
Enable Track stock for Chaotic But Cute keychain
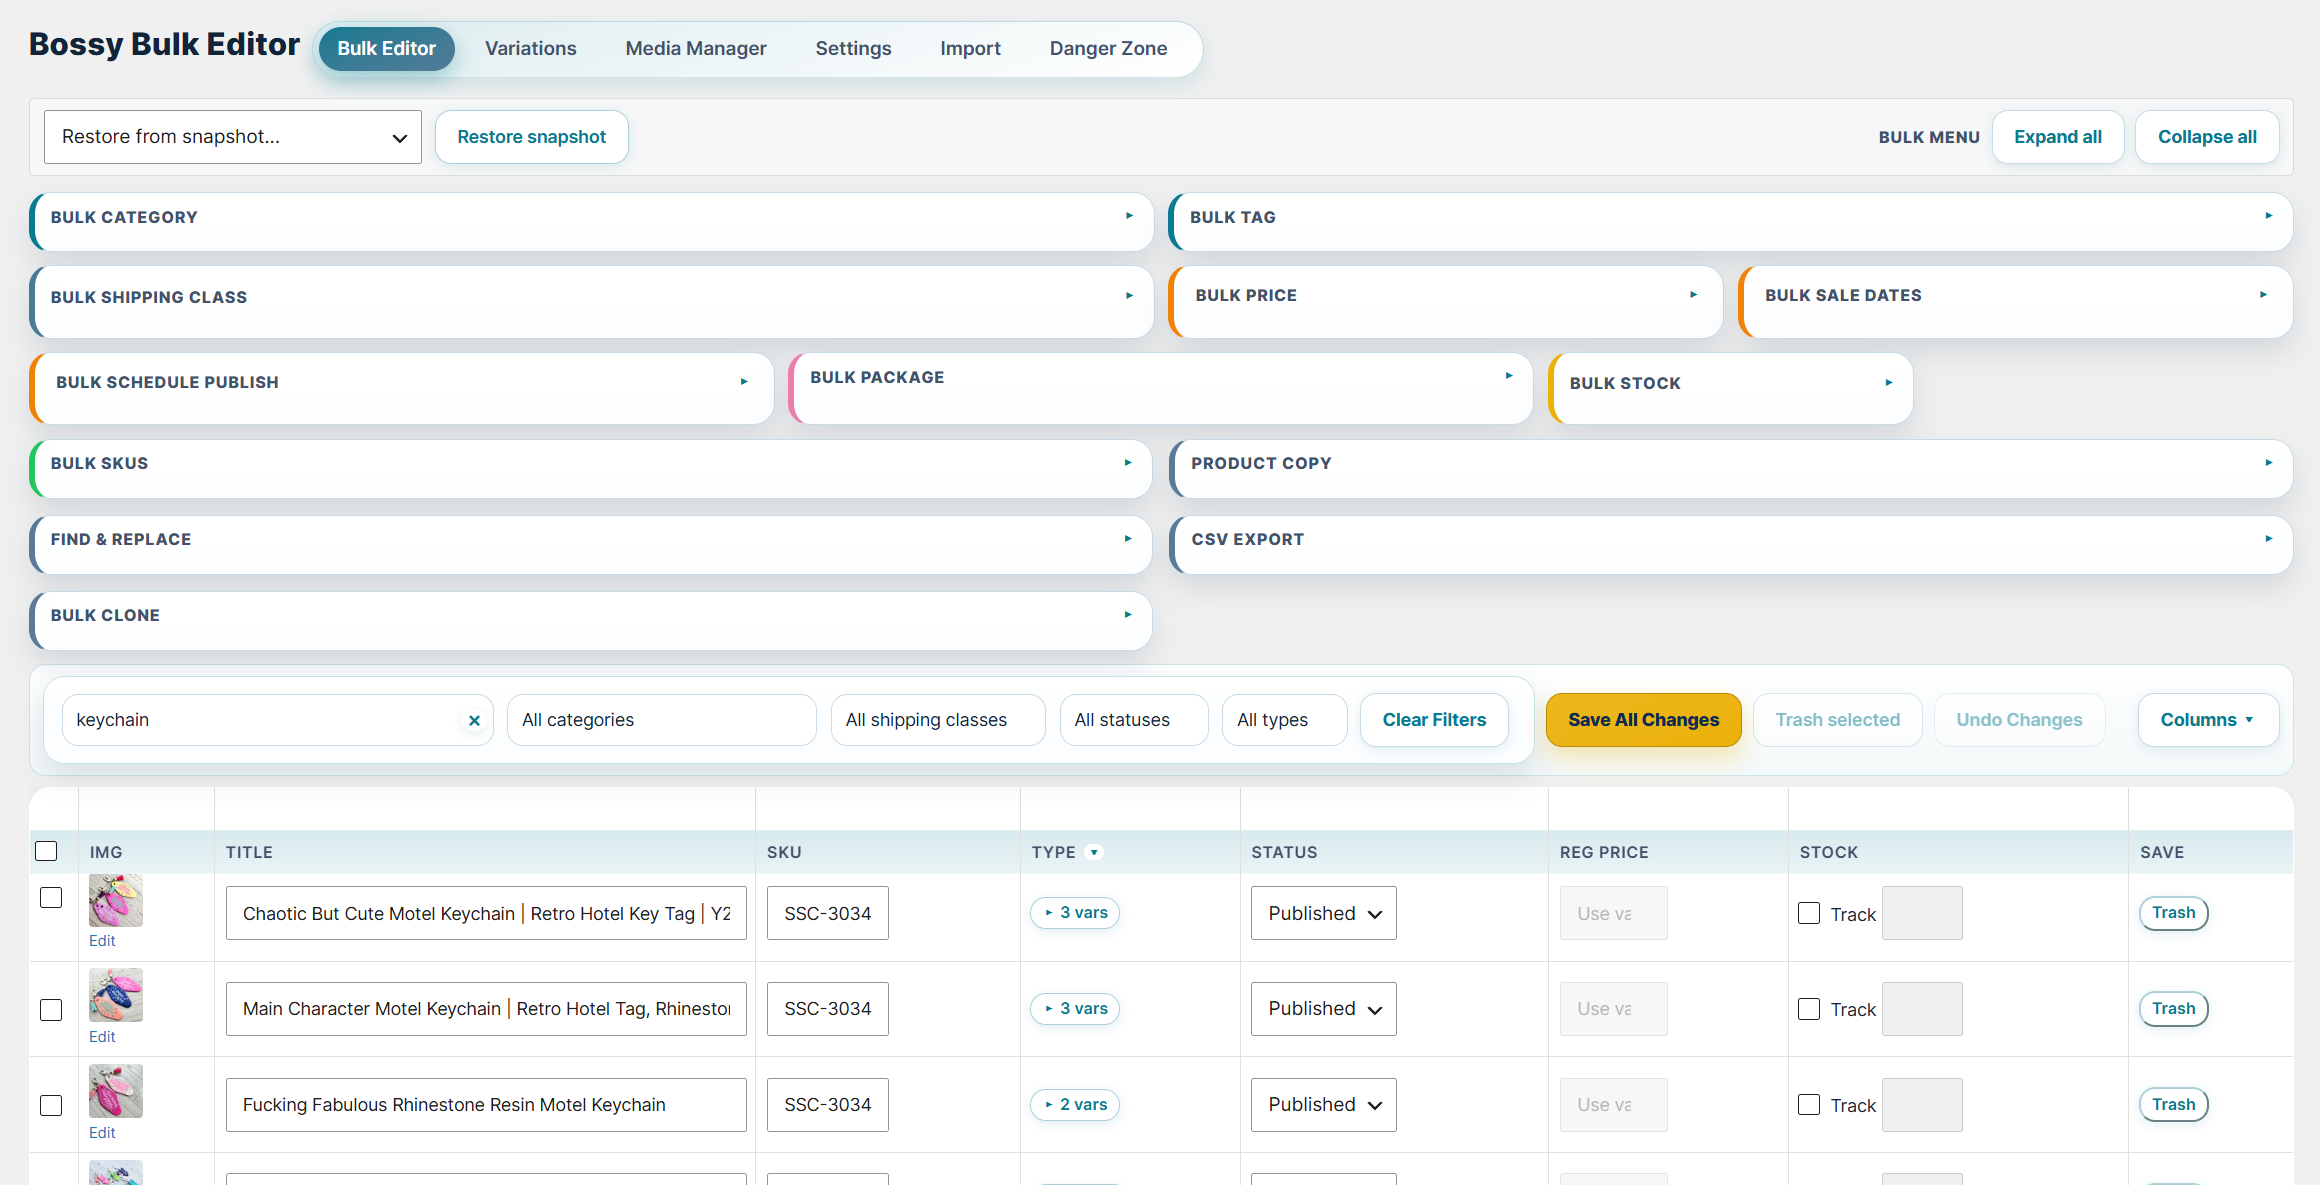1809,913
